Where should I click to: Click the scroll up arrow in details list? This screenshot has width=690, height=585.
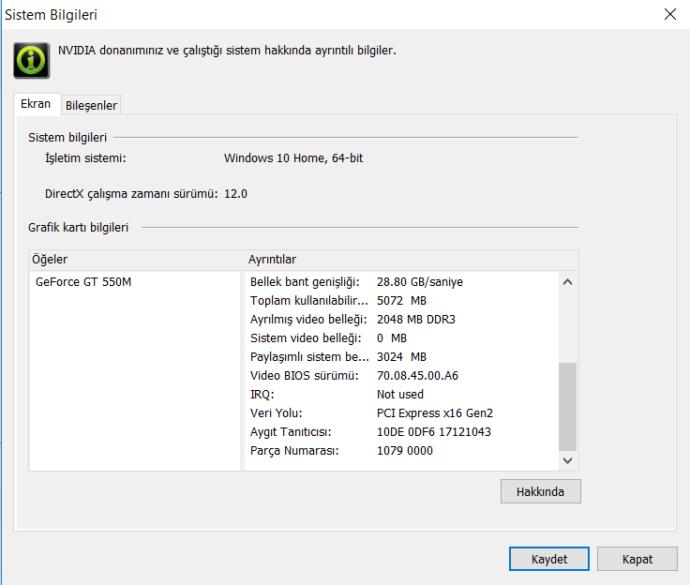[x=568, y=282]
